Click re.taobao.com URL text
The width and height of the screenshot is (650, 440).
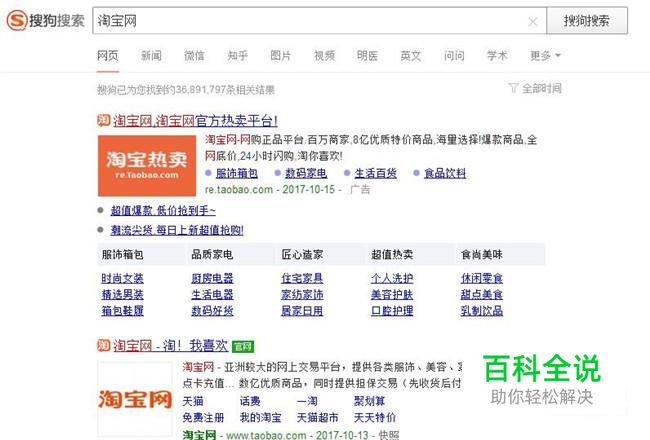[x=239, y=190]
